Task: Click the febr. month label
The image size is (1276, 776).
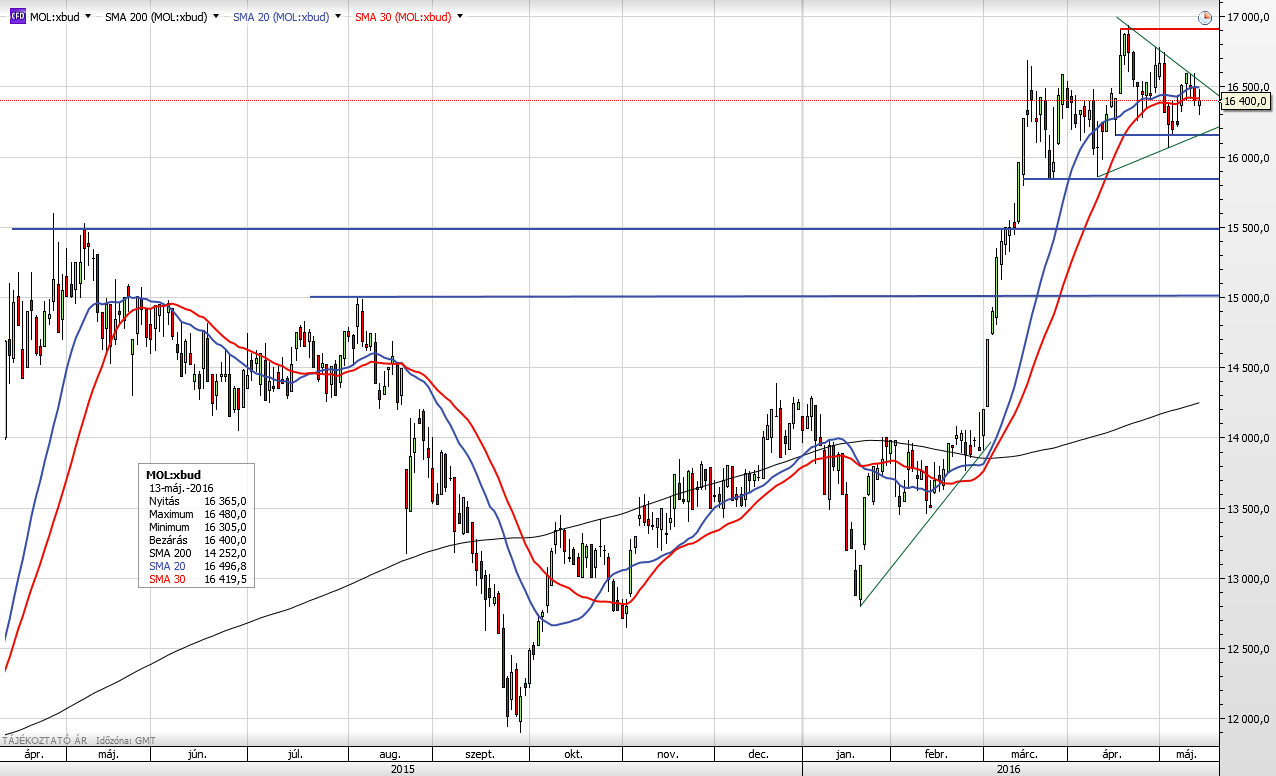Action: tap(937, 754)
